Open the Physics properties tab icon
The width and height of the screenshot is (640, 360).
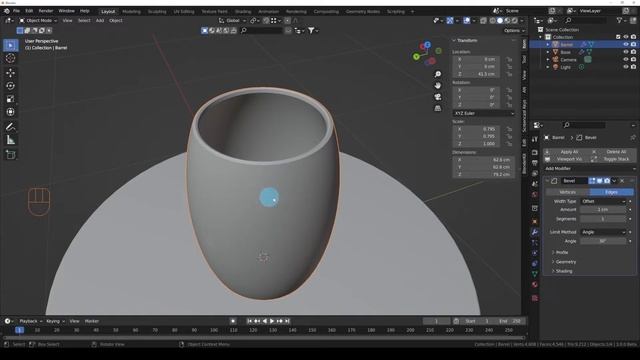pyautogui.click(x=535, y=253)
